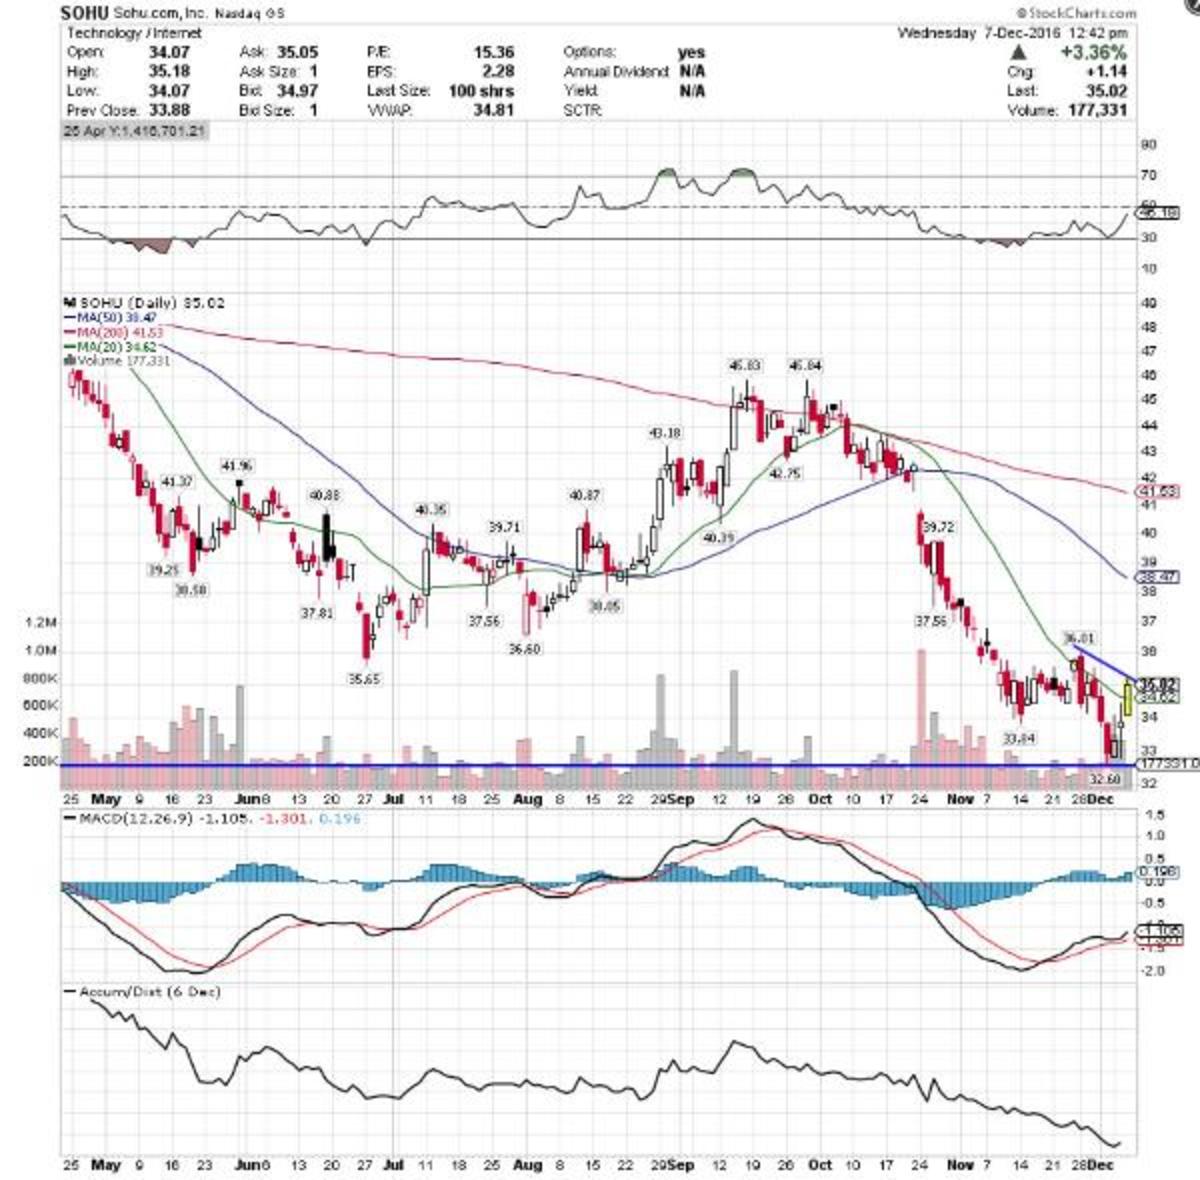Click the 45.84 peak price label

pos(805,366)
